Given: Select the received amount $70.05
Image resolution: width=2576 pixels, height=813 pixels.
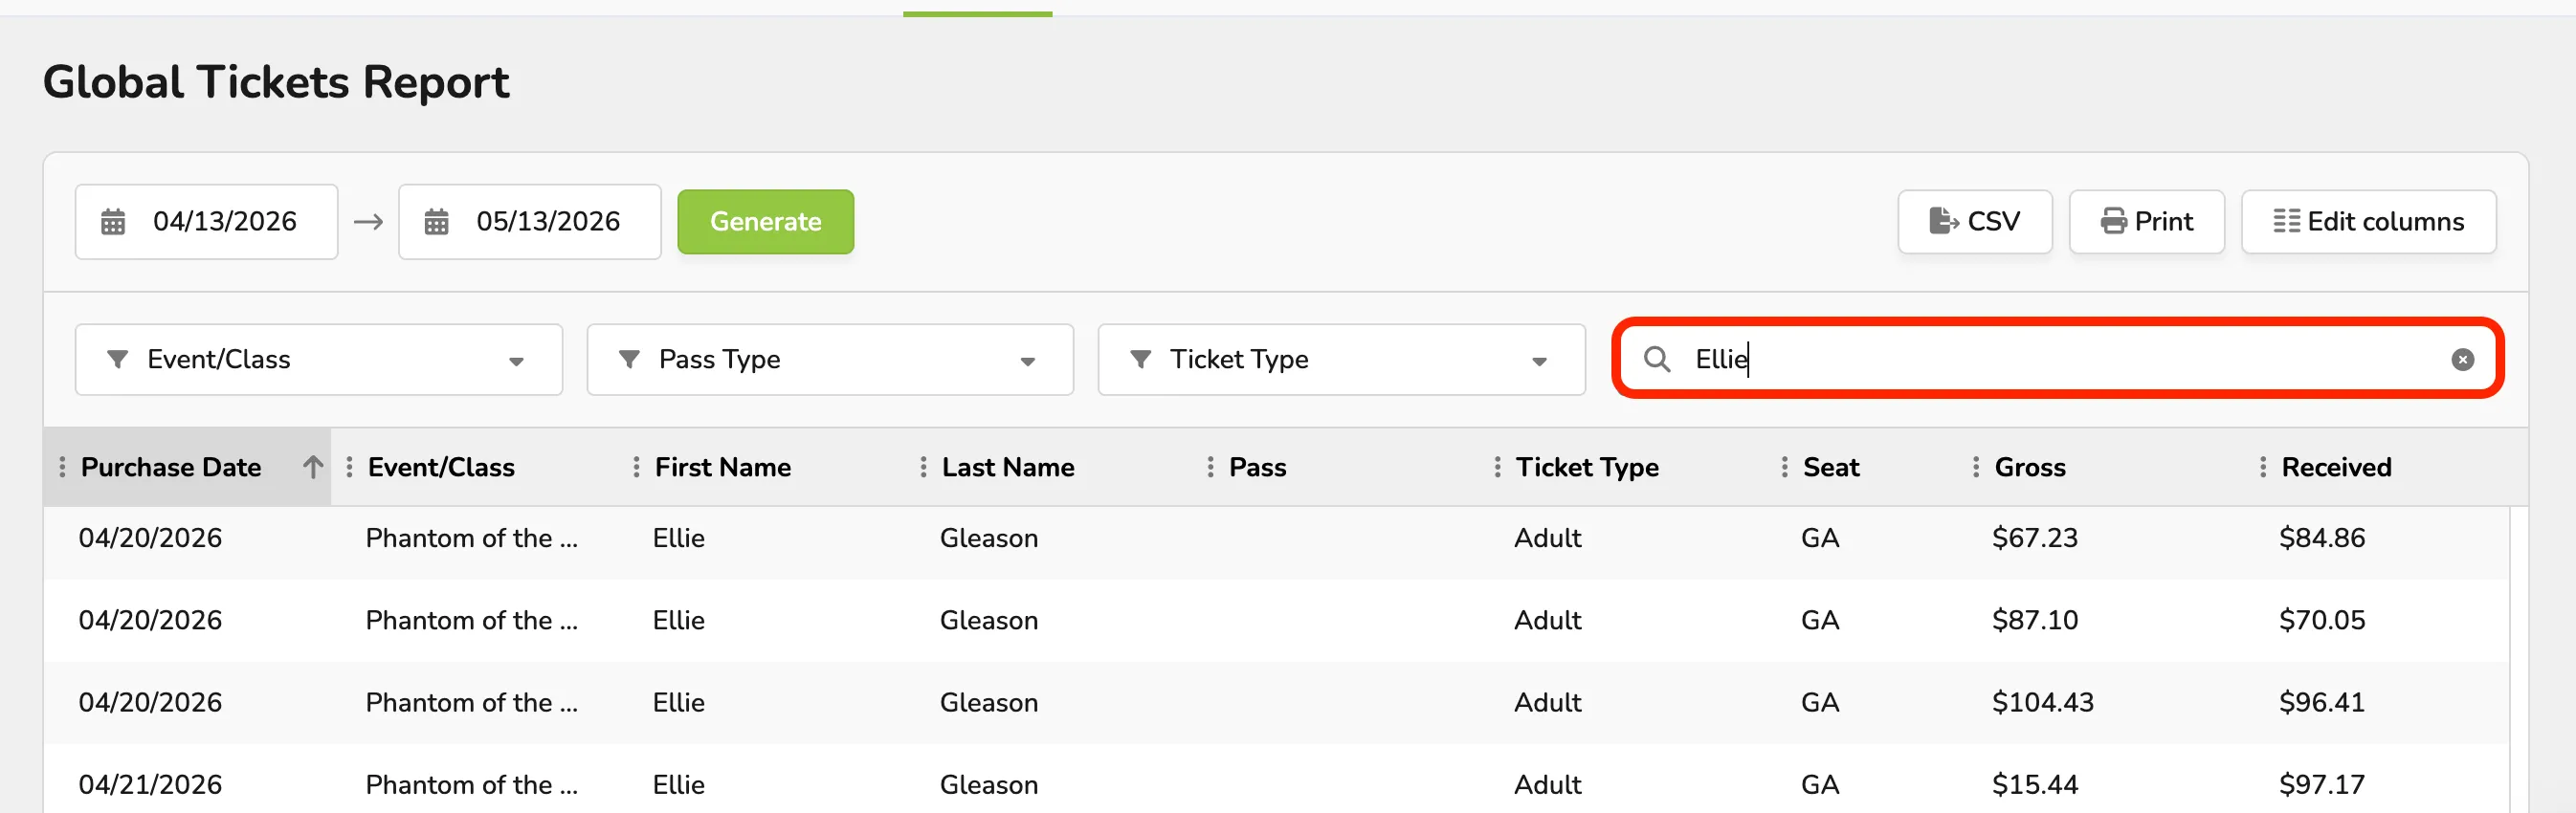Looking at the screenshot, I should point(2321,620).
